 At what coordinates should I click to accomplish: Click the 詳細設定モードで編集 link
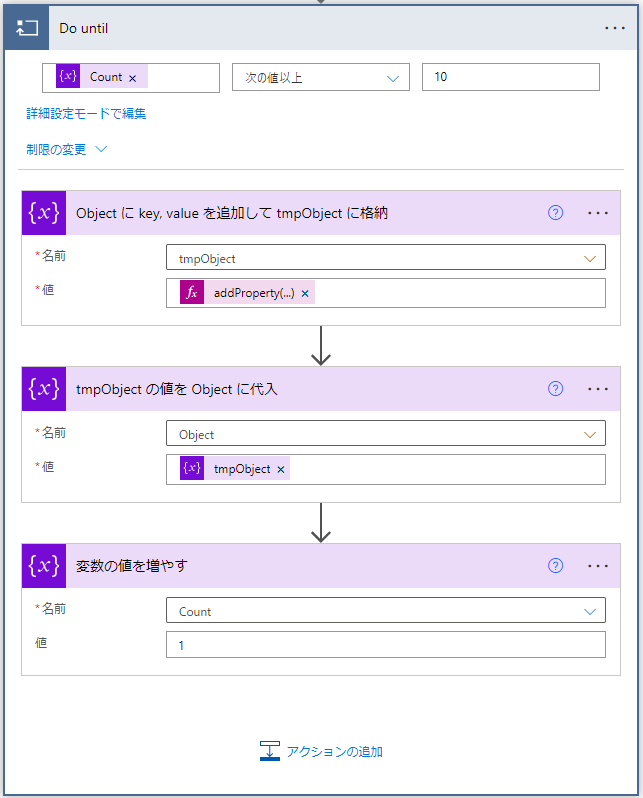click(x=86, y=113)
